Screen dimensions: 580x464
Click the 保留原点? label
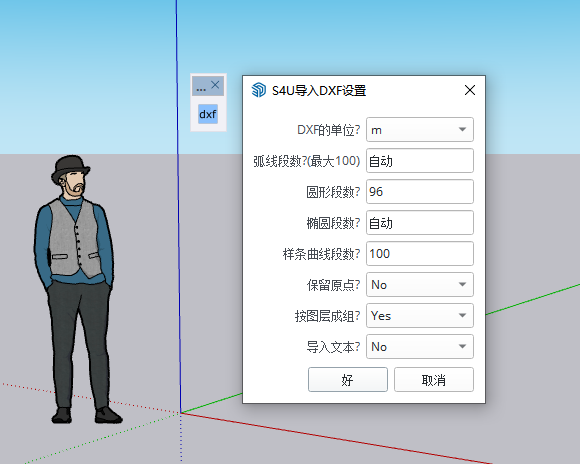pyautogui.click(x=333, y=285)
